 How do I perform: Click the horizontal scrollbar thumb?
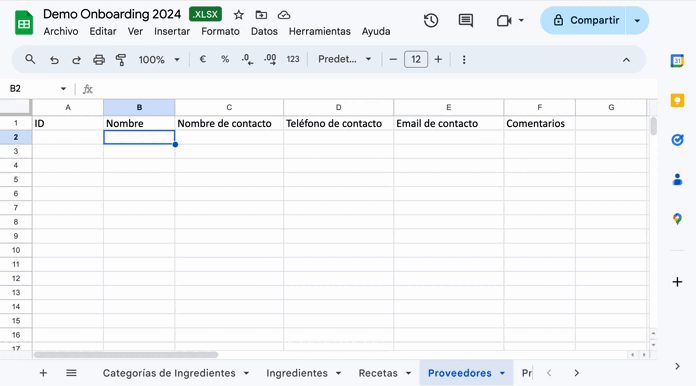(126, 354)
